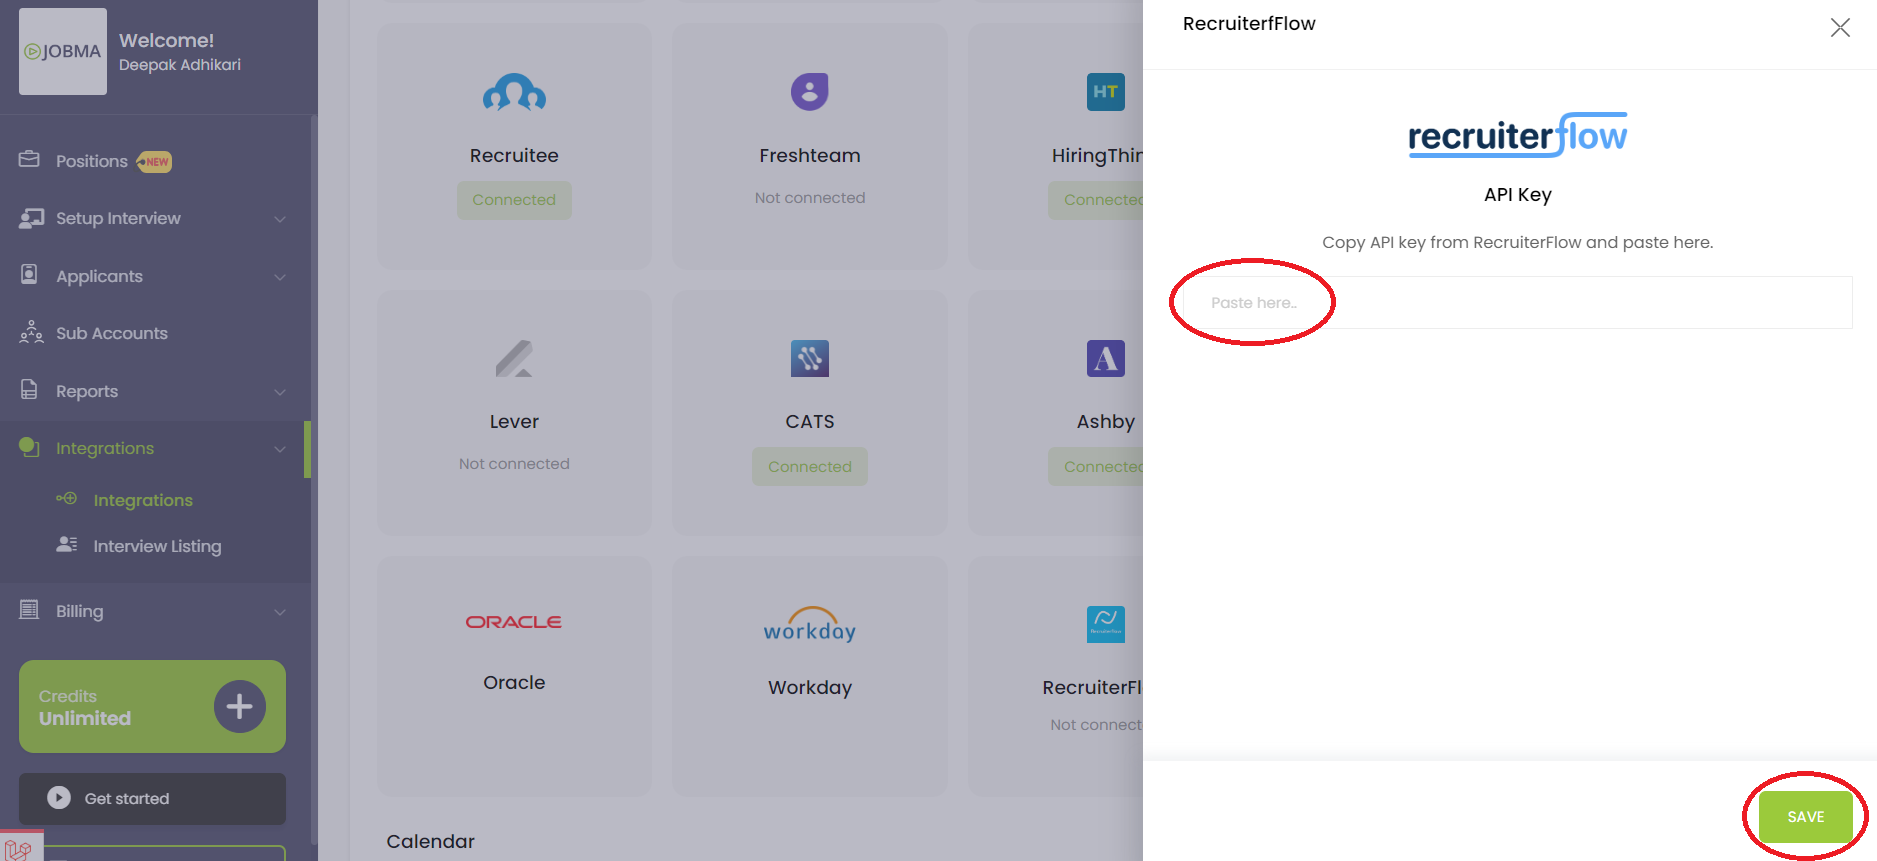Click the recruiterflow logo in panel
Image resolution: width=1877 pixels, height=861 pixels.
(1518, 135)
